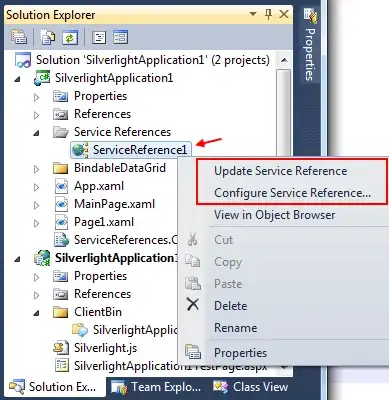
Task: Click the View Designer toolbar icon
Action: tap(120, 37)
